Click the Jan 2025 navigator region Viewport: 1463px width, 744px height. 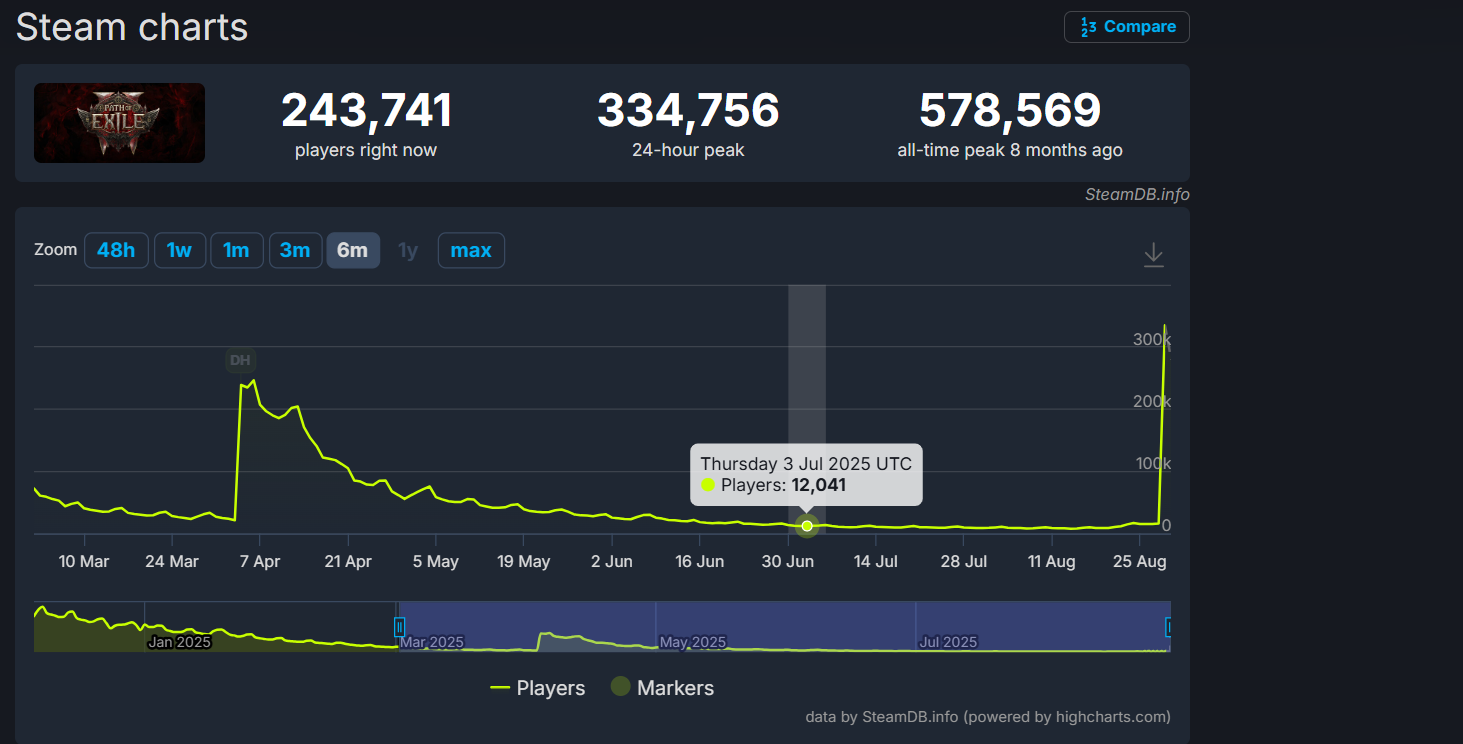coord(179,642)
